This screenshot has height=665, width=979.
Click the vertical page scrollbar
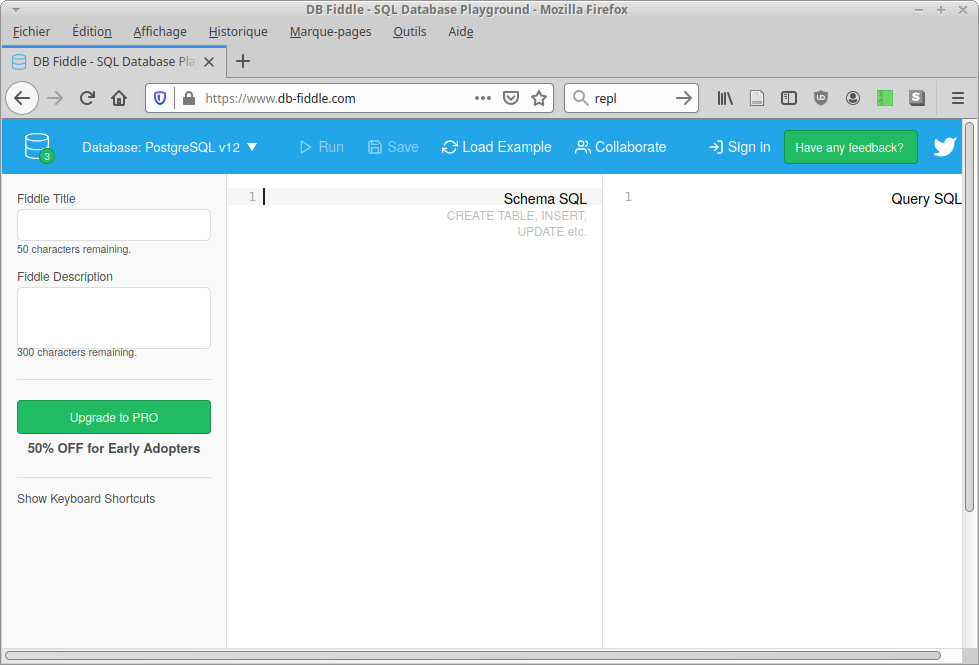tap(969, 317)
